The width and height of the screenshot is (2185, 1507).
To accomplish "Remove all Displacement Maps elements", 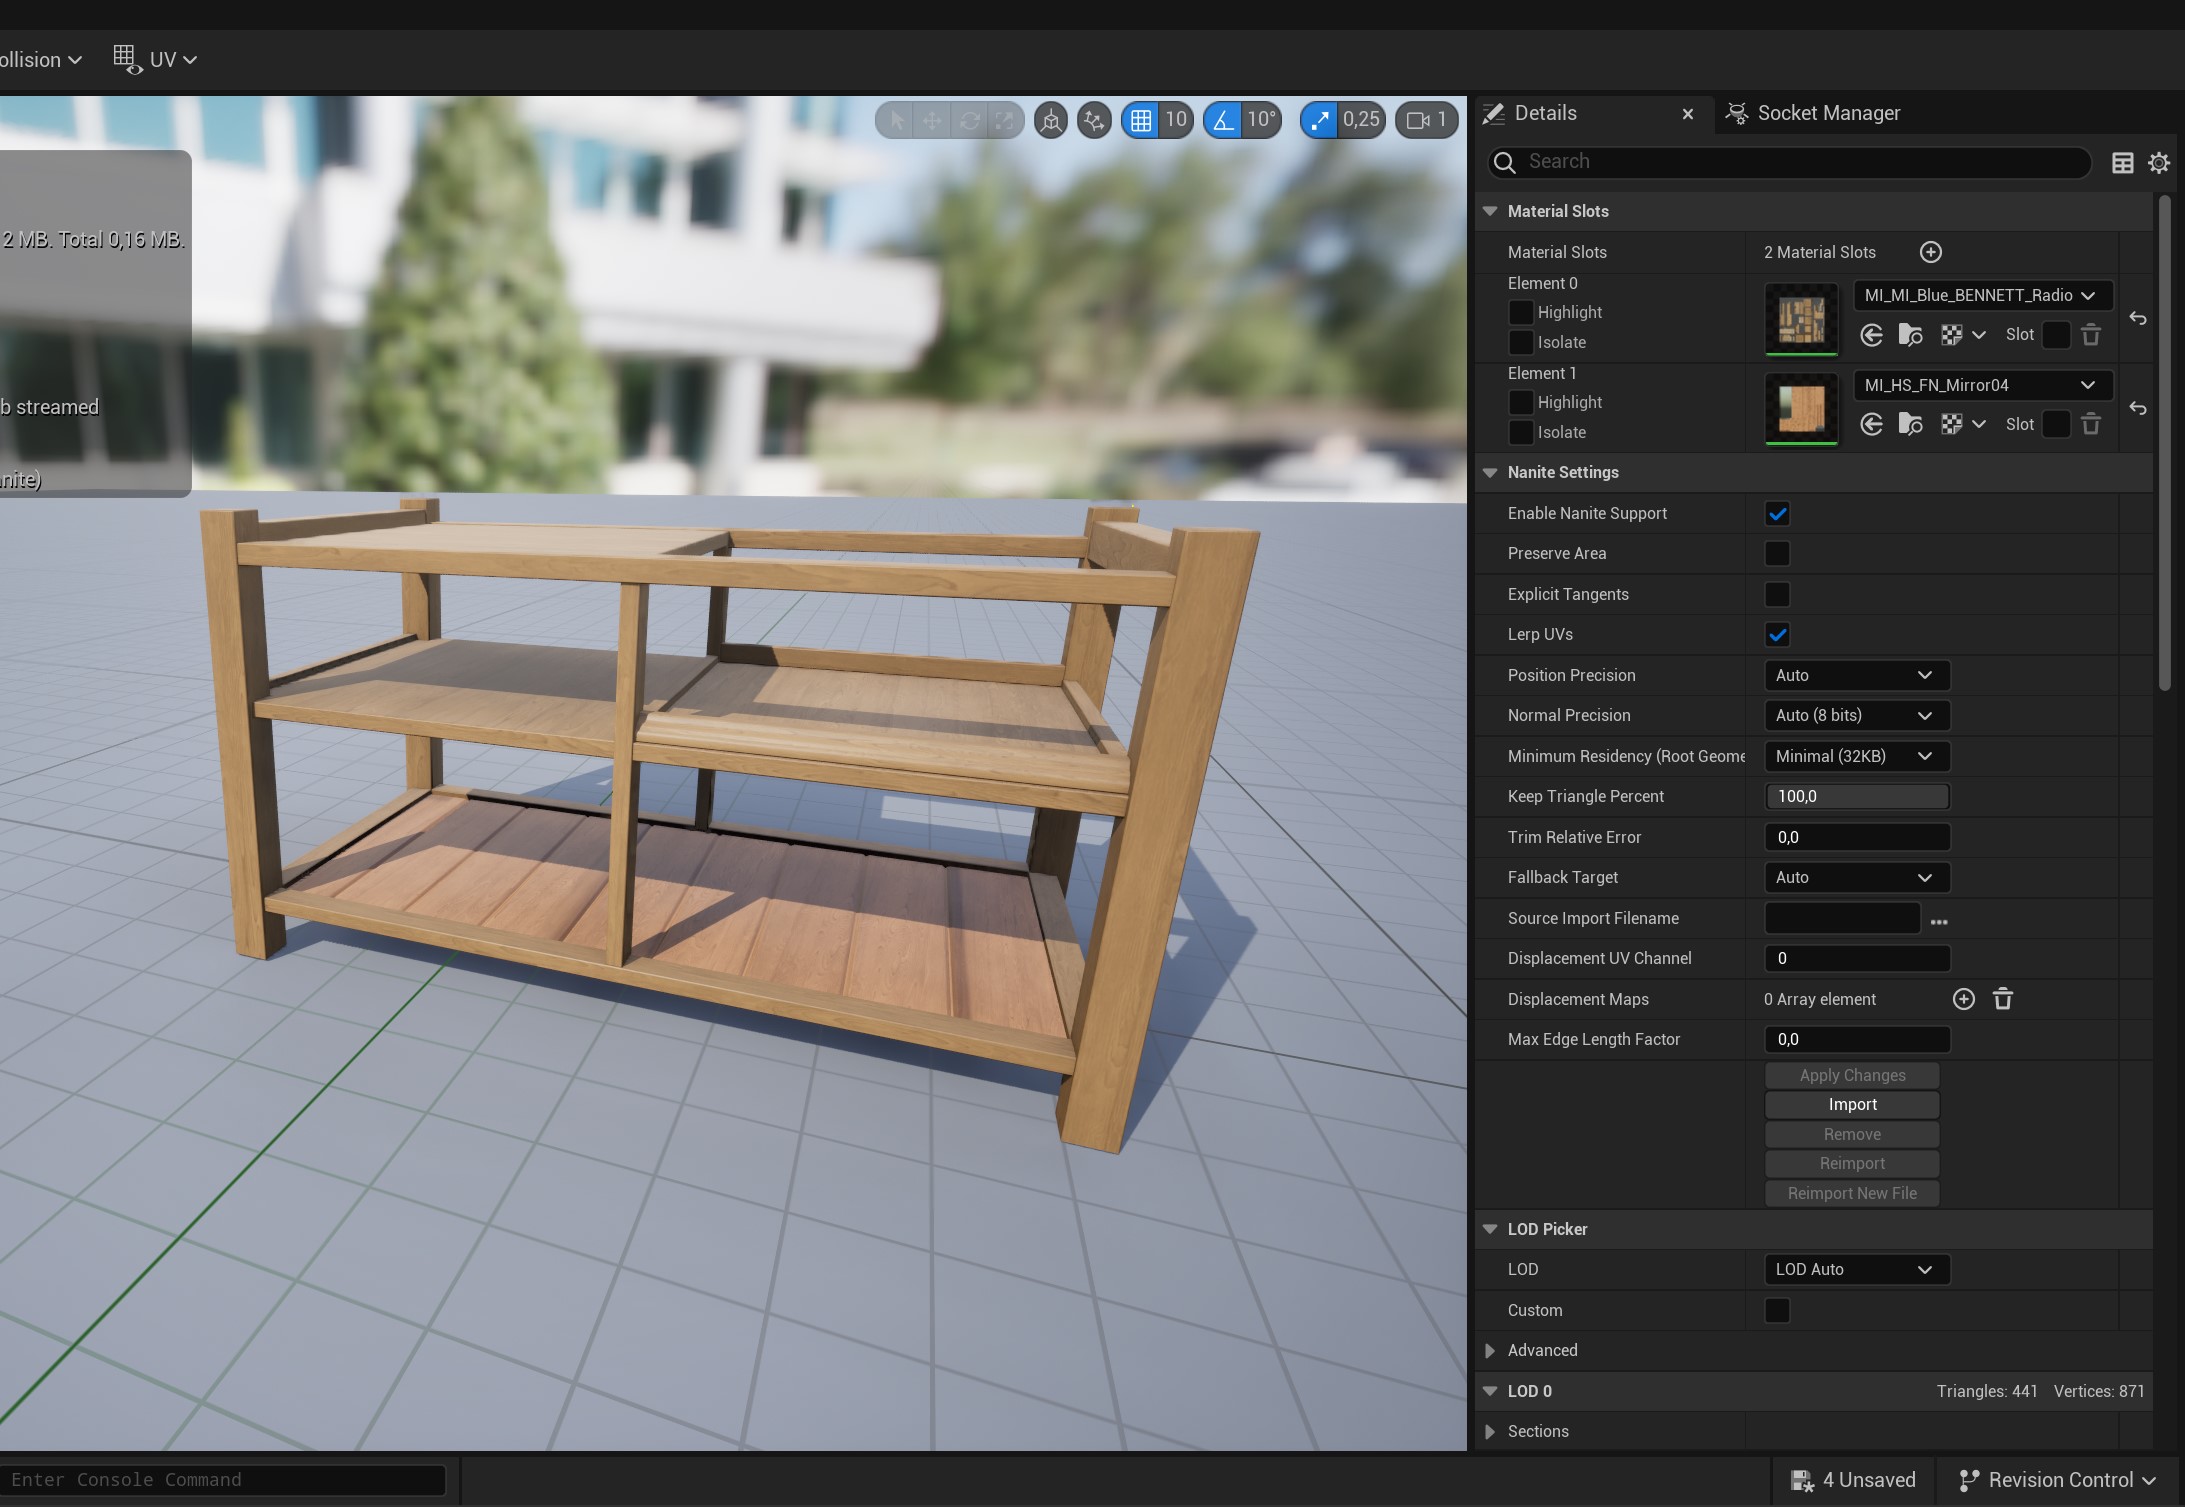I will [x=2003, y=999].
